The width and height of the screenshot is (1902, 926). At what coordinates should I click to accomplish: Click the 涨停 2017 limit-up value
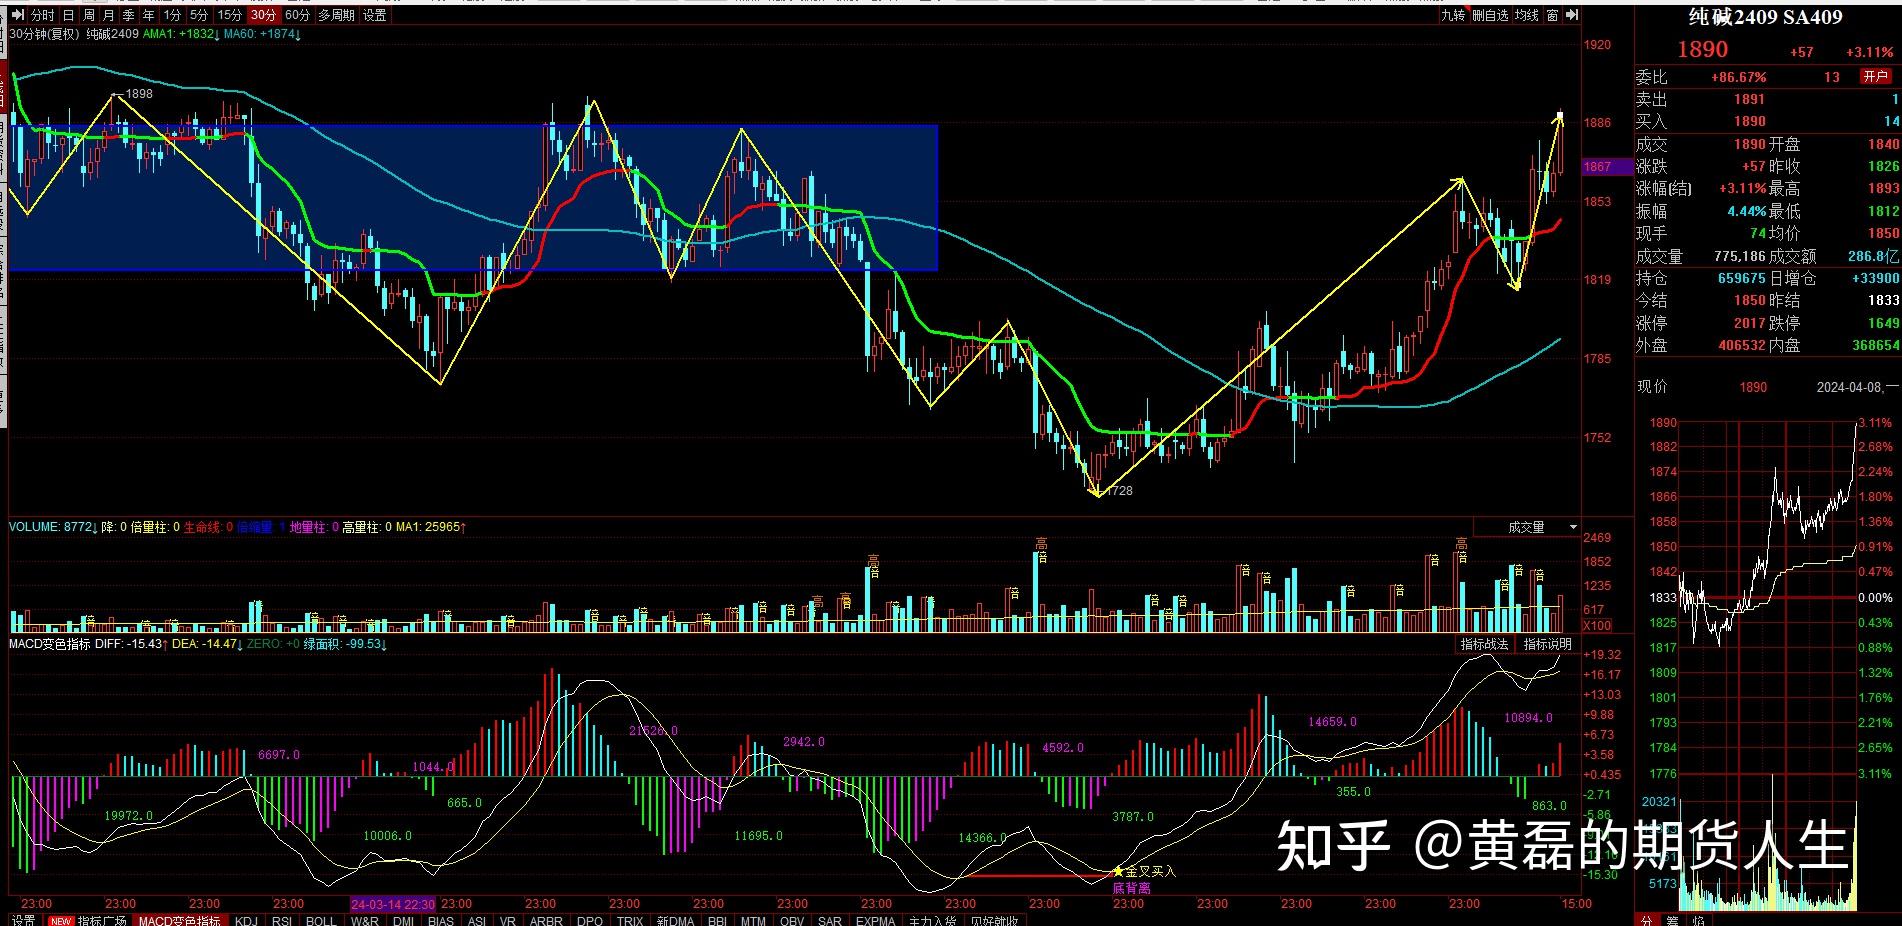click(x=1749, y=323)
